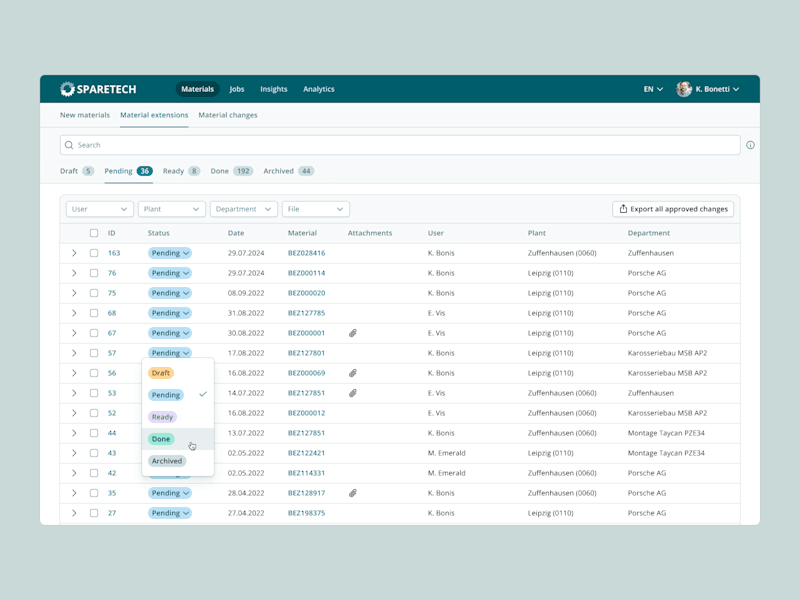Screen dimensions: 800x600
Task: Check the box for row 68
Action: point(94,313)
